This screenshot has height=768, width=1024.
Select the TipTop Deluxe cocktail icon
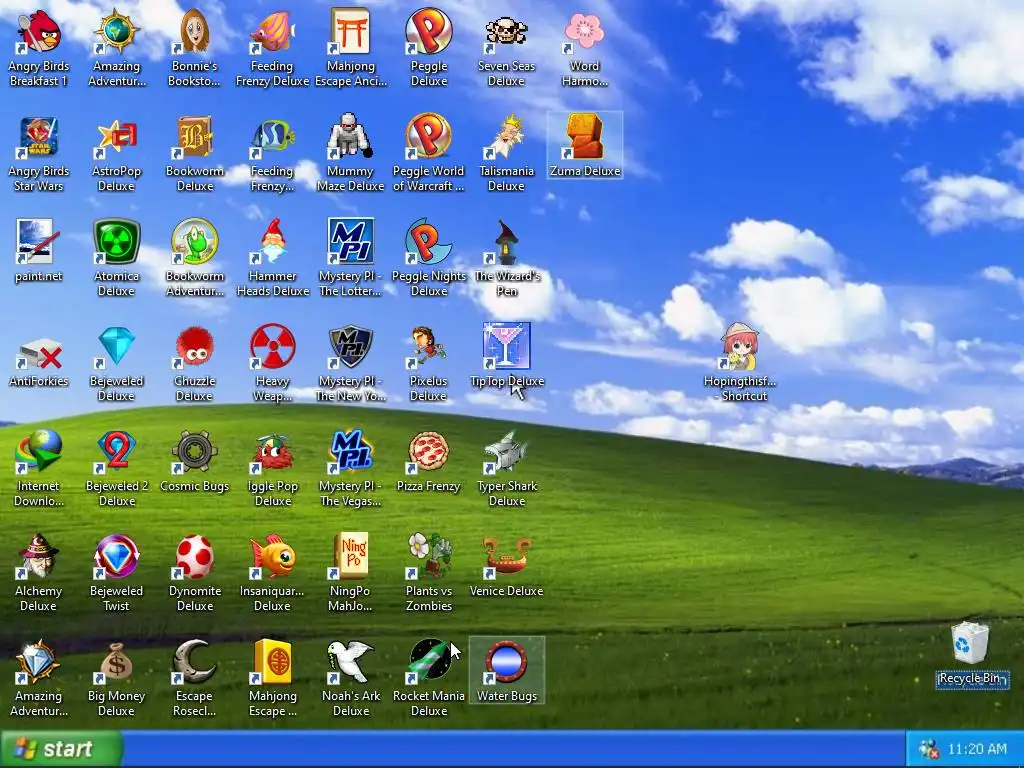tap(506, 347)
